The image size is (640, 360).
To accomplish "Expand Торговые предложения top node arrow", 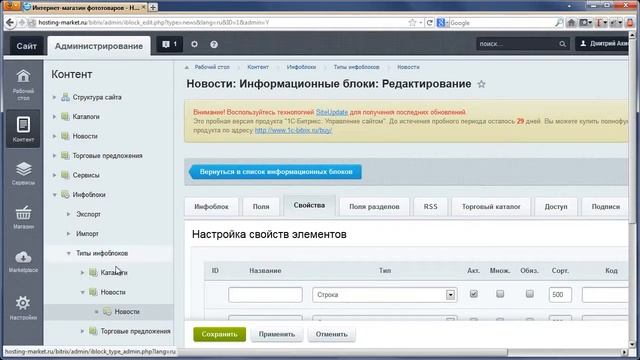I will click(54, 156).
